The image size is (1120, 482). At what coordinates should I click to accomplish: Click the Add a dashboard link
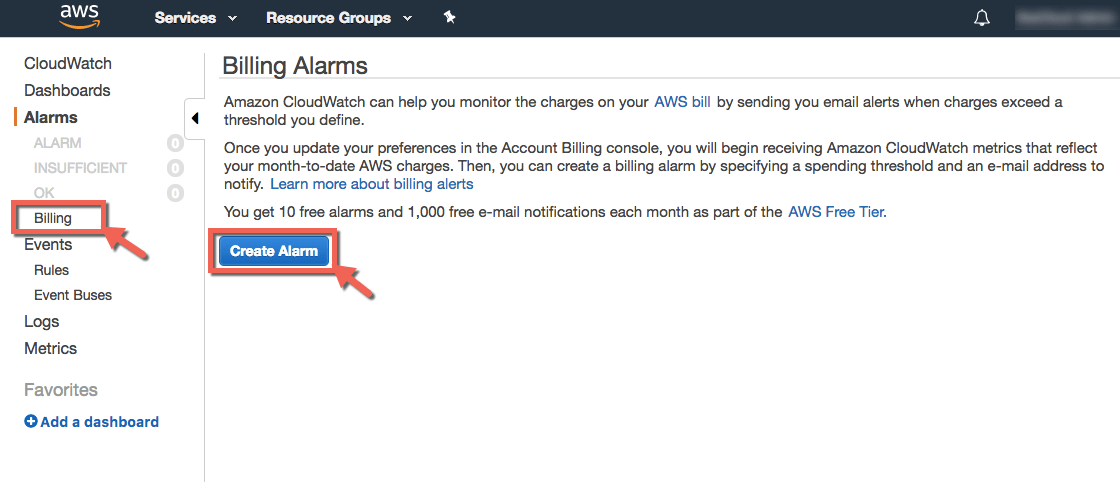pyautogui.click(x=99, y=421)
